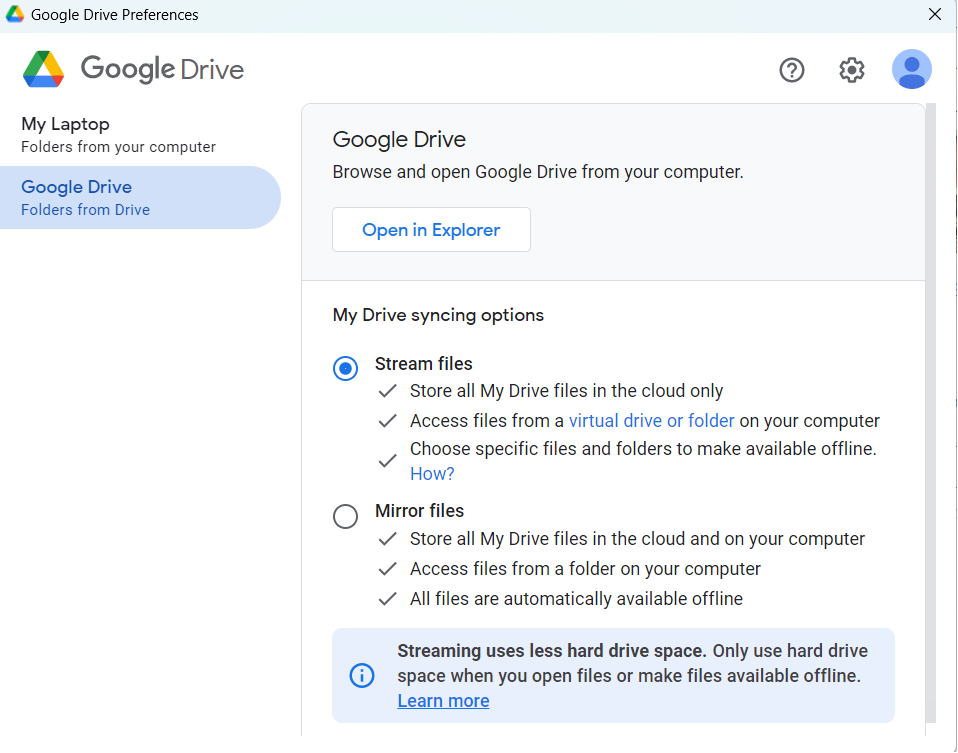Close the Google Drive Preferences window
Image resolution: width=958 pixels, height=753 pixels.
click(934, 15)
